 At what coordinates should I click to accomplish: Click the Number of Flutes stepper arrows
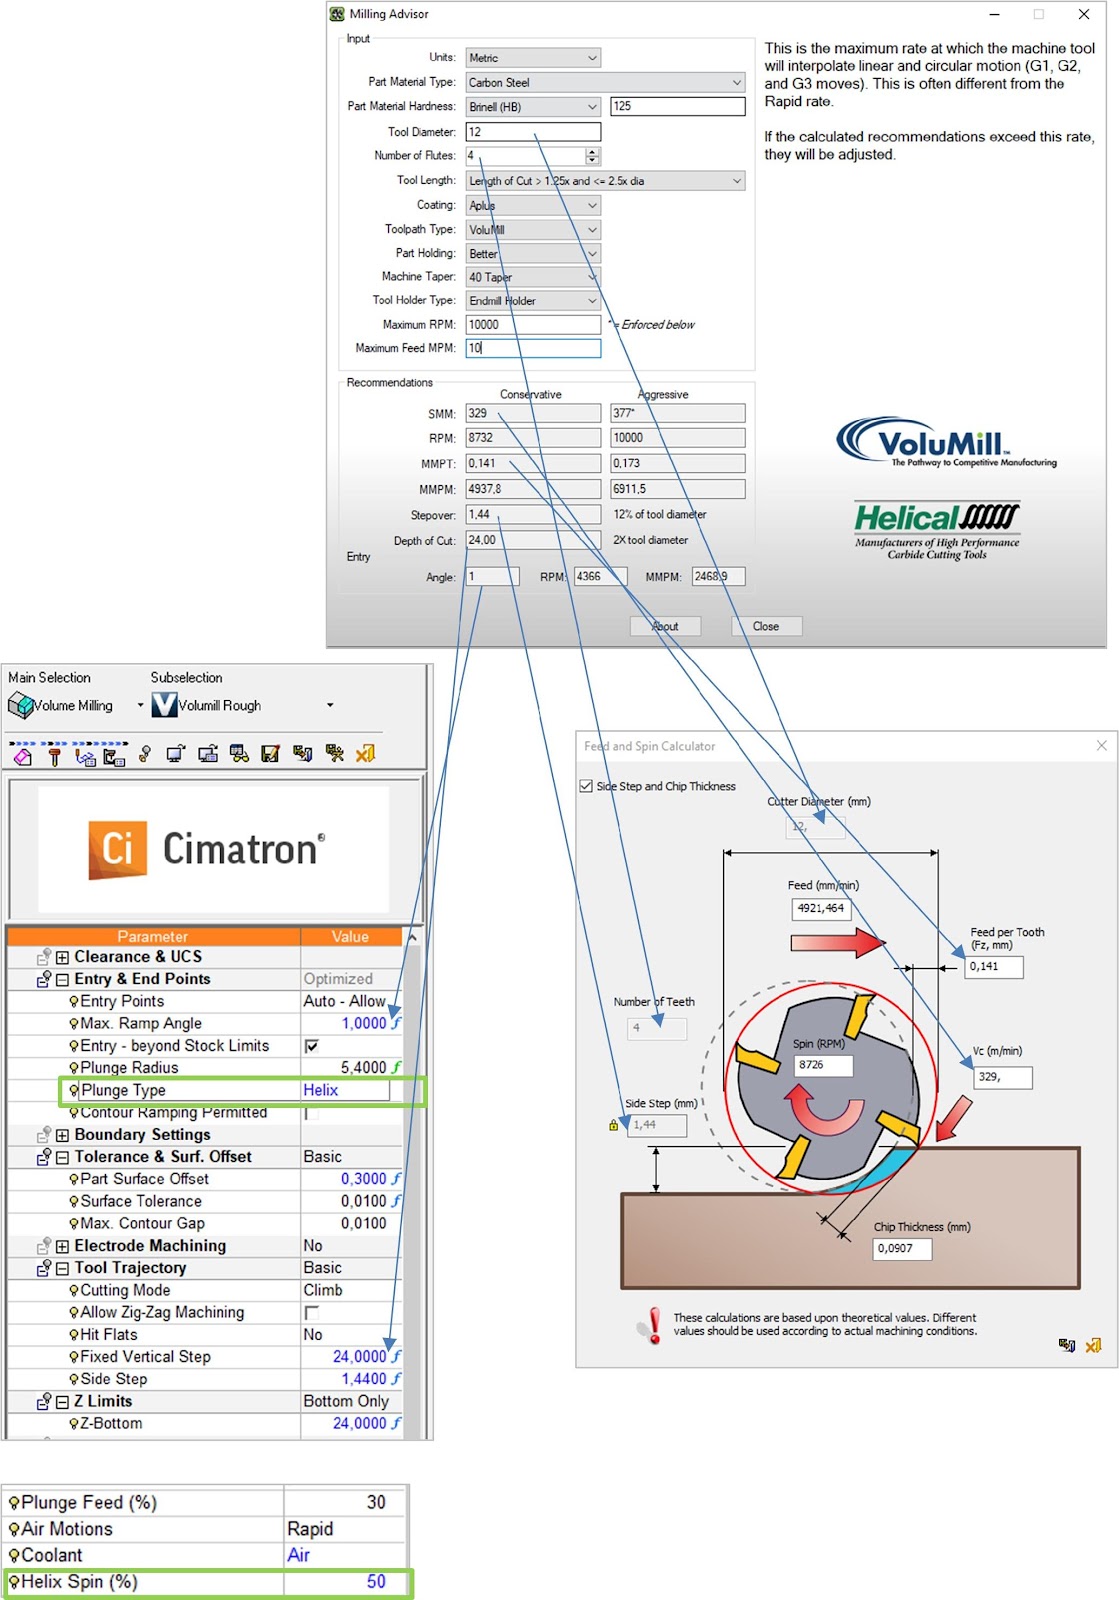coord(593,156)
